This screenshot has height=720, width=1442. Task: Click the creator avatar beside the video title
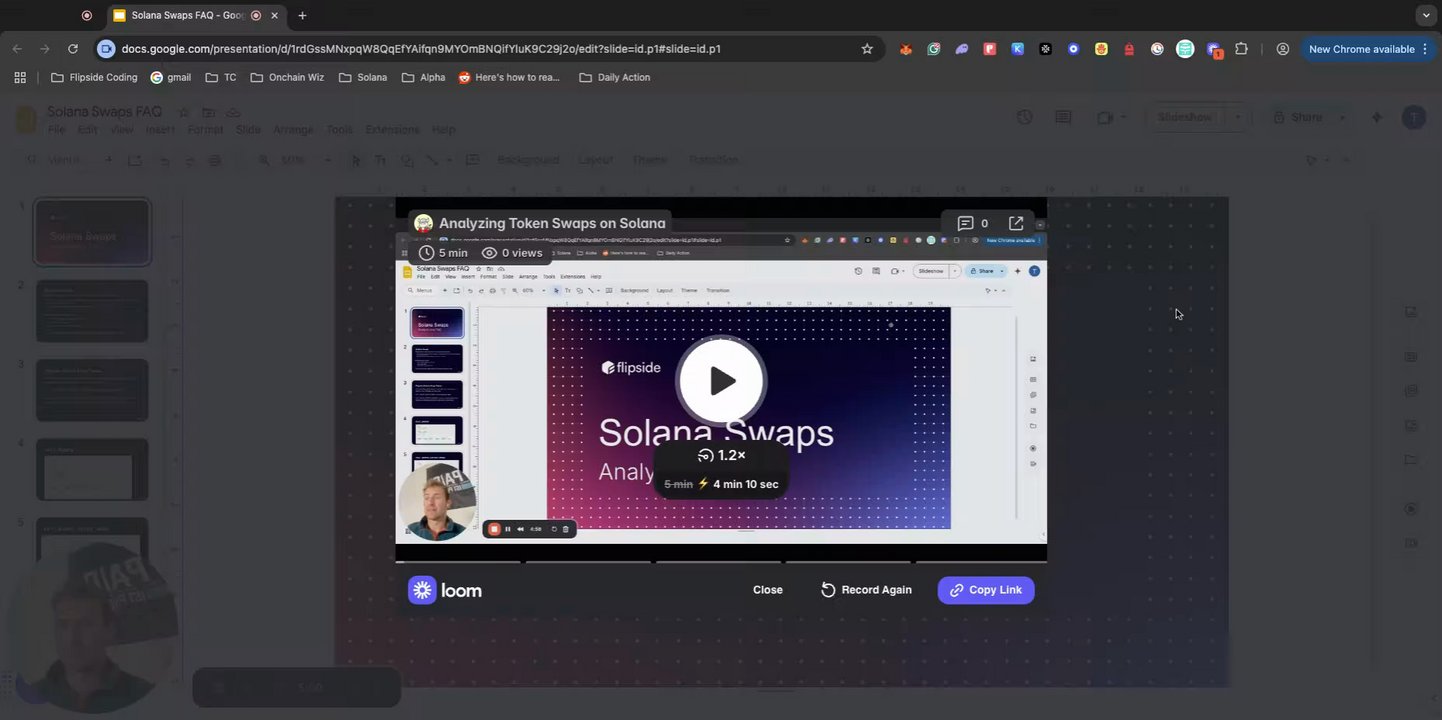(423, 223)
